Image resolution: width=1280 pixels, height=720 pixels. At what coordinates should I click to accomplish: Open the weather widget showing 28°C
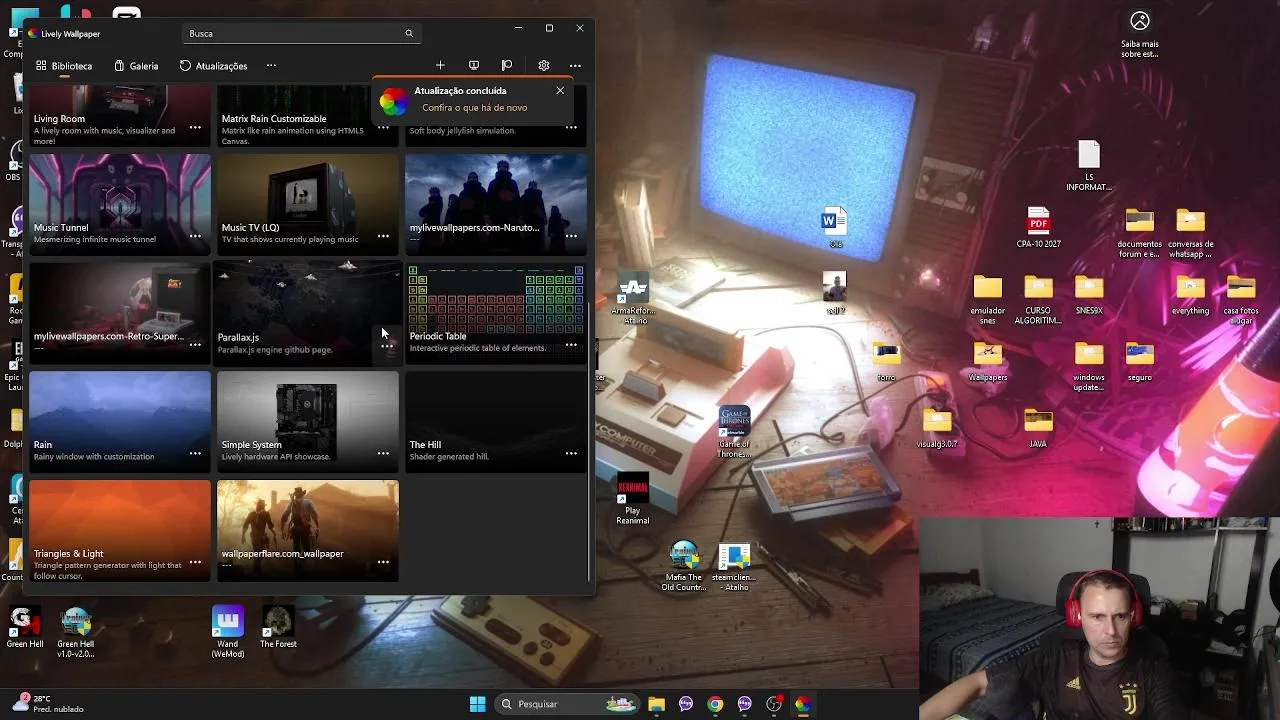(x=50, y=704)
